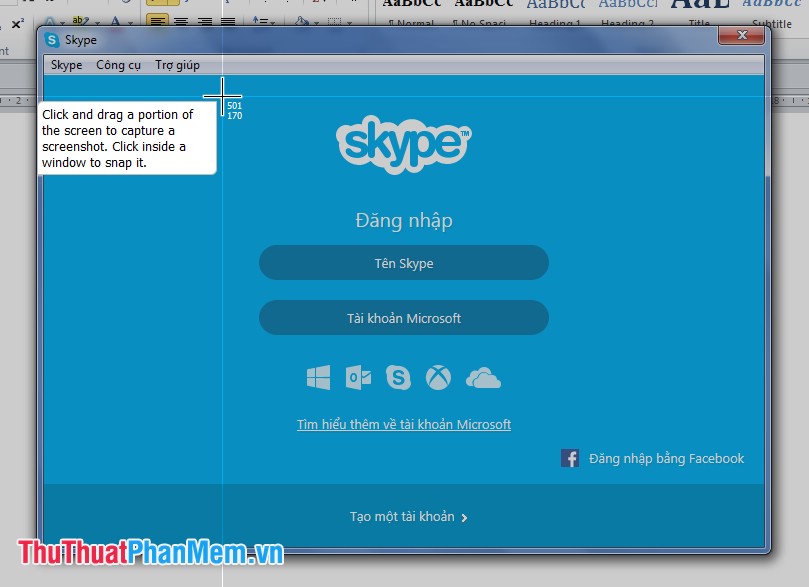This screenshot has height=587, width=809.
Task: Click the Skype icon among the account icons
Action: pyautogui.click(x=399, y=378)
